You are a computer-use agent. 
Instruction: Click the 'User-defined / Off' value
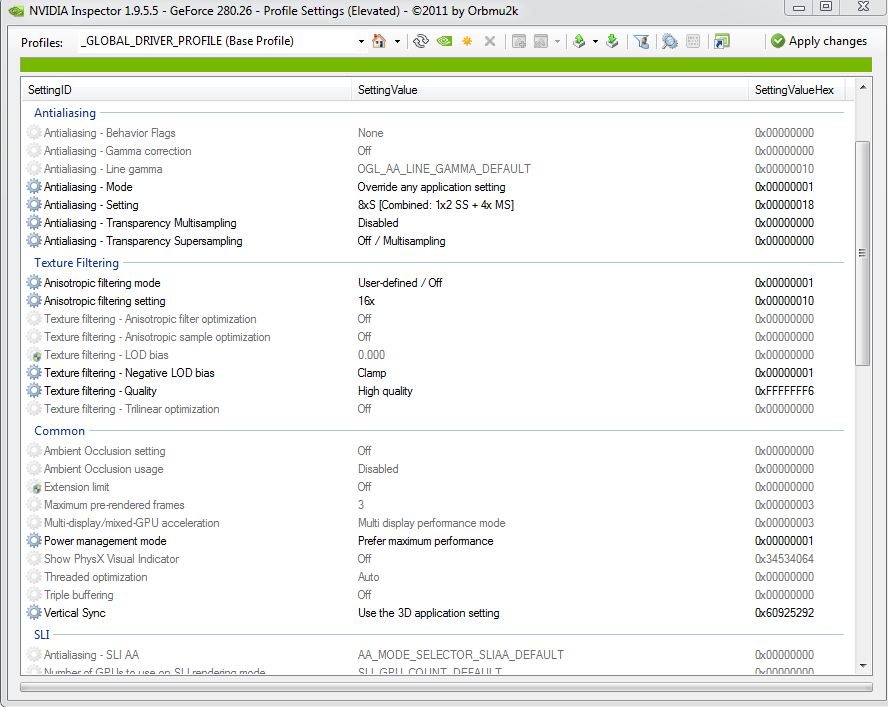400,283
